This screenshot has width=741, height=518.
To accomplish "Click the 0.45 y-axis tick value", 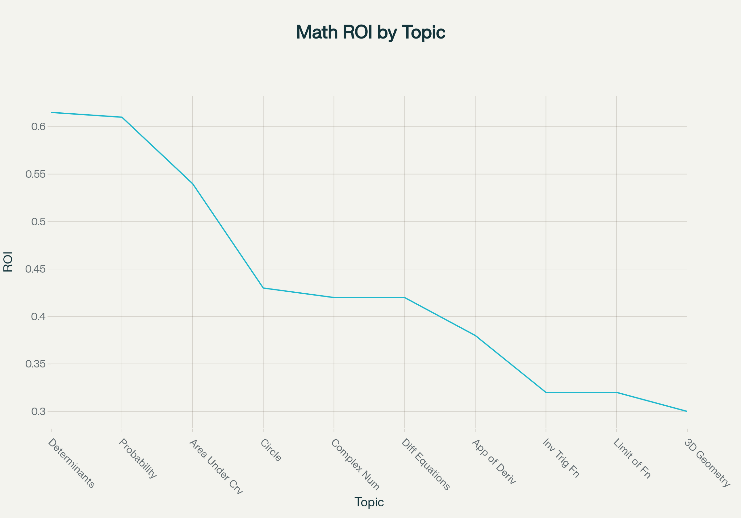I will 35,269.
